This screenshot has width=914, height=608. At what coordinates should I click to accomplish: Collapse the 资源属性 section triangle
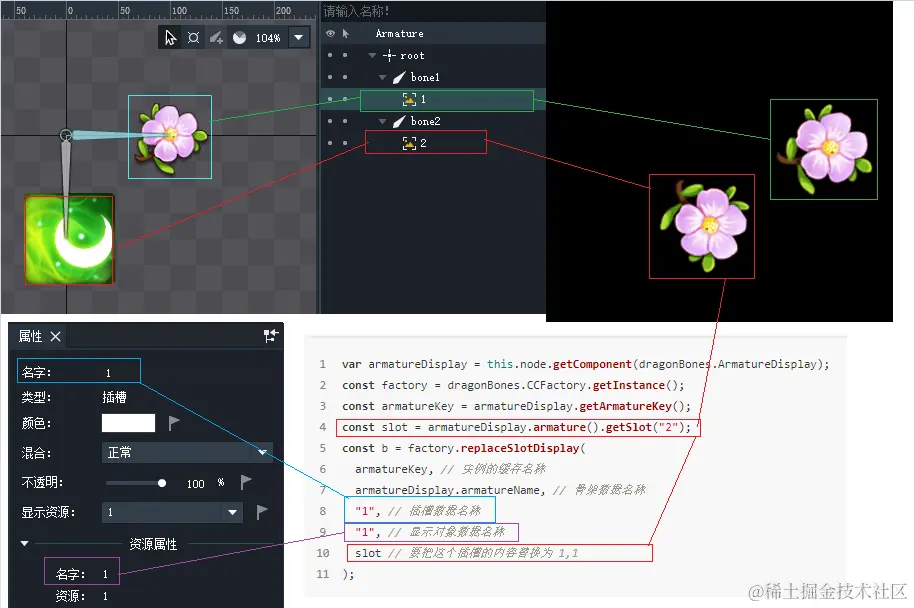[x=24, y=543]
